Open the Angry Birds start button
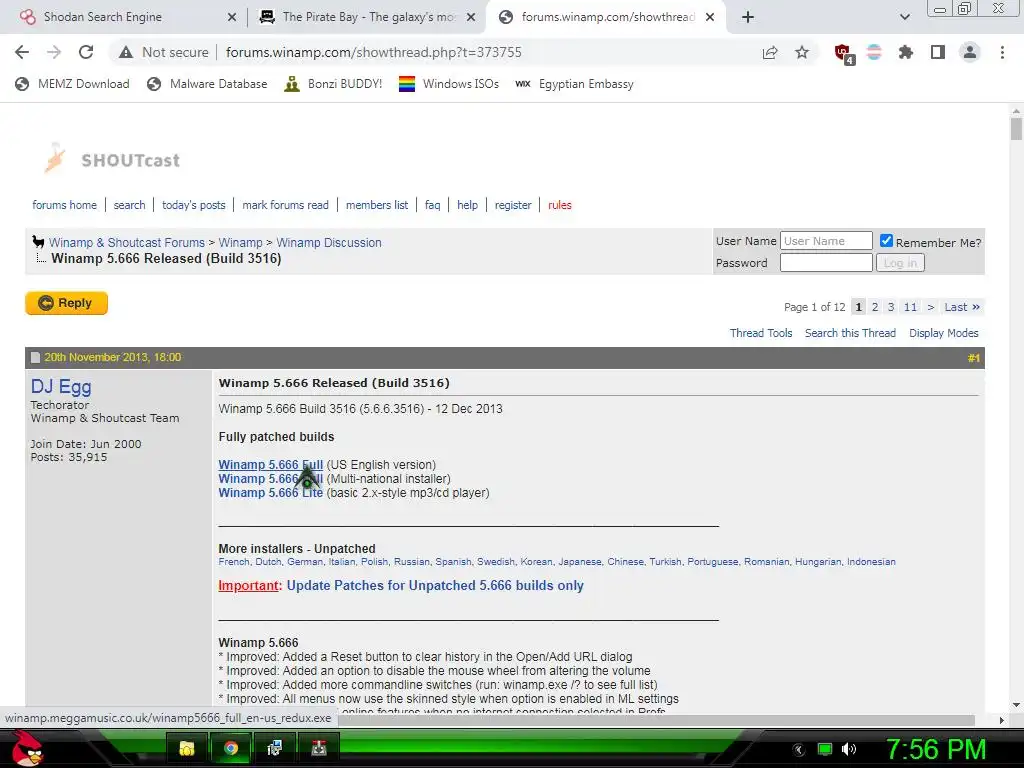 click(27, 748)
